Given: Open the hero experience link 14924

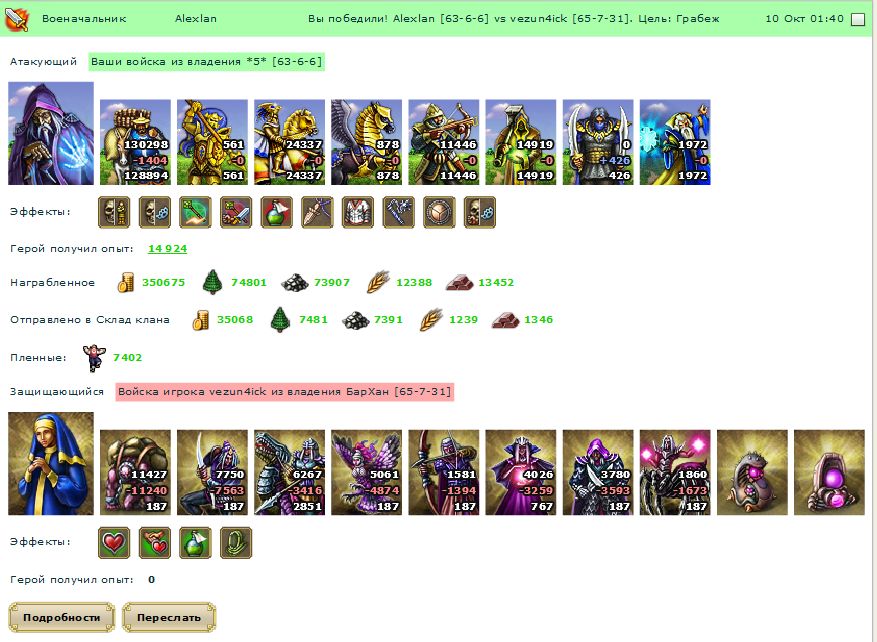Looking at the screenshot, I should click(x=167, y=249).
